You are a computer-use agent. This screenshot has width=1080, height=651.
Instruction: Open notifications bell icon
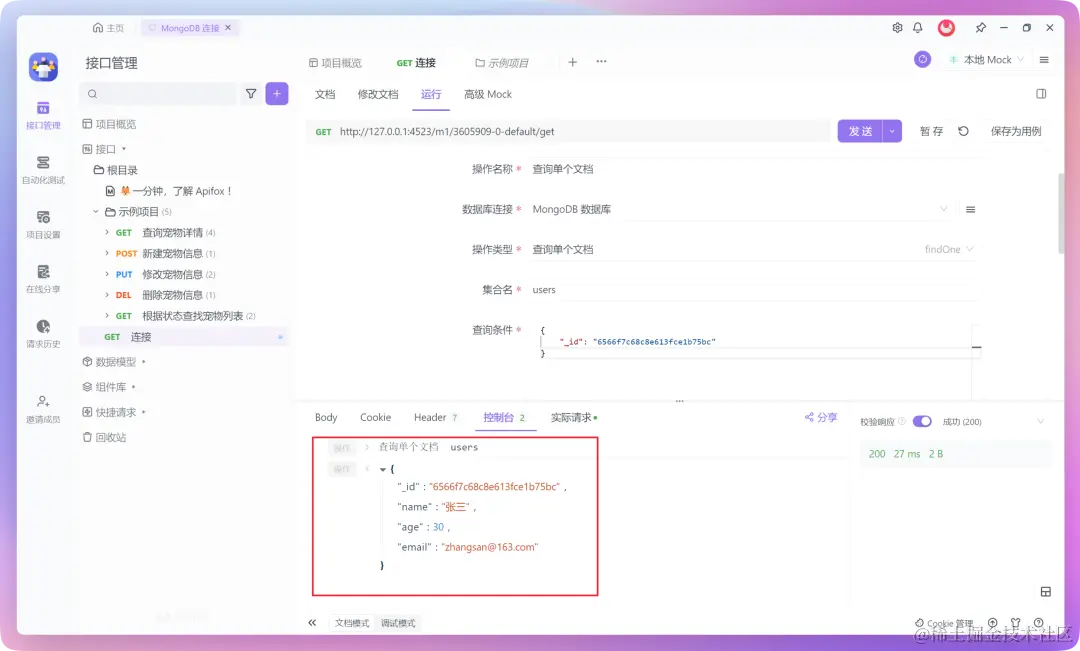coord(917,28)
